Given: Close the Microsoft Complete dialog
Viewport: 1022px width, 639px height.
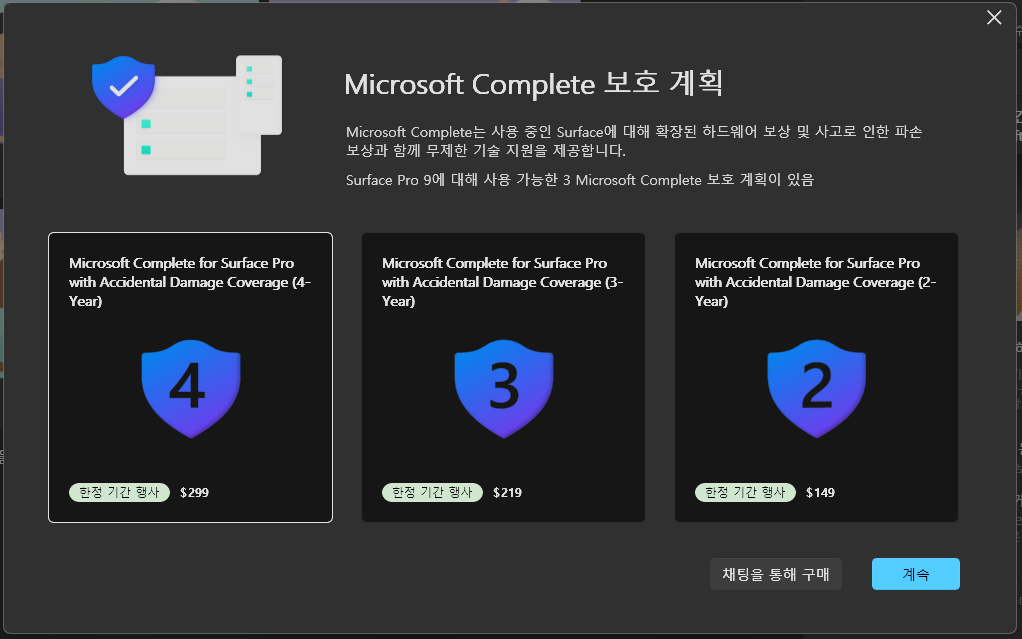Looking at the screenshot, I should (994, 18).
